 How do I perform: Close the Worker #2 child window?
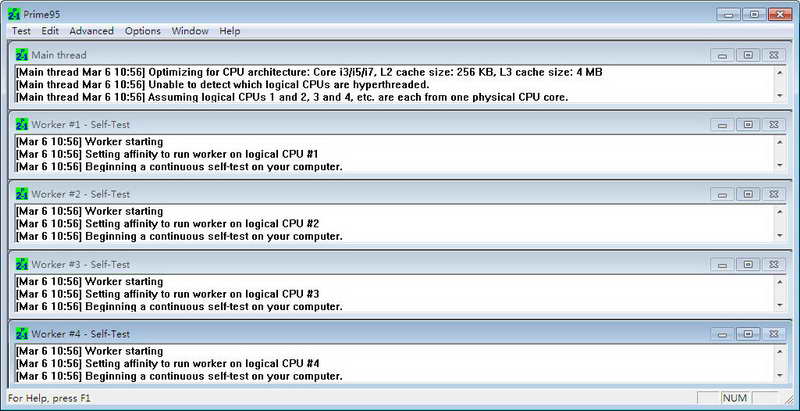coord(774,194)
